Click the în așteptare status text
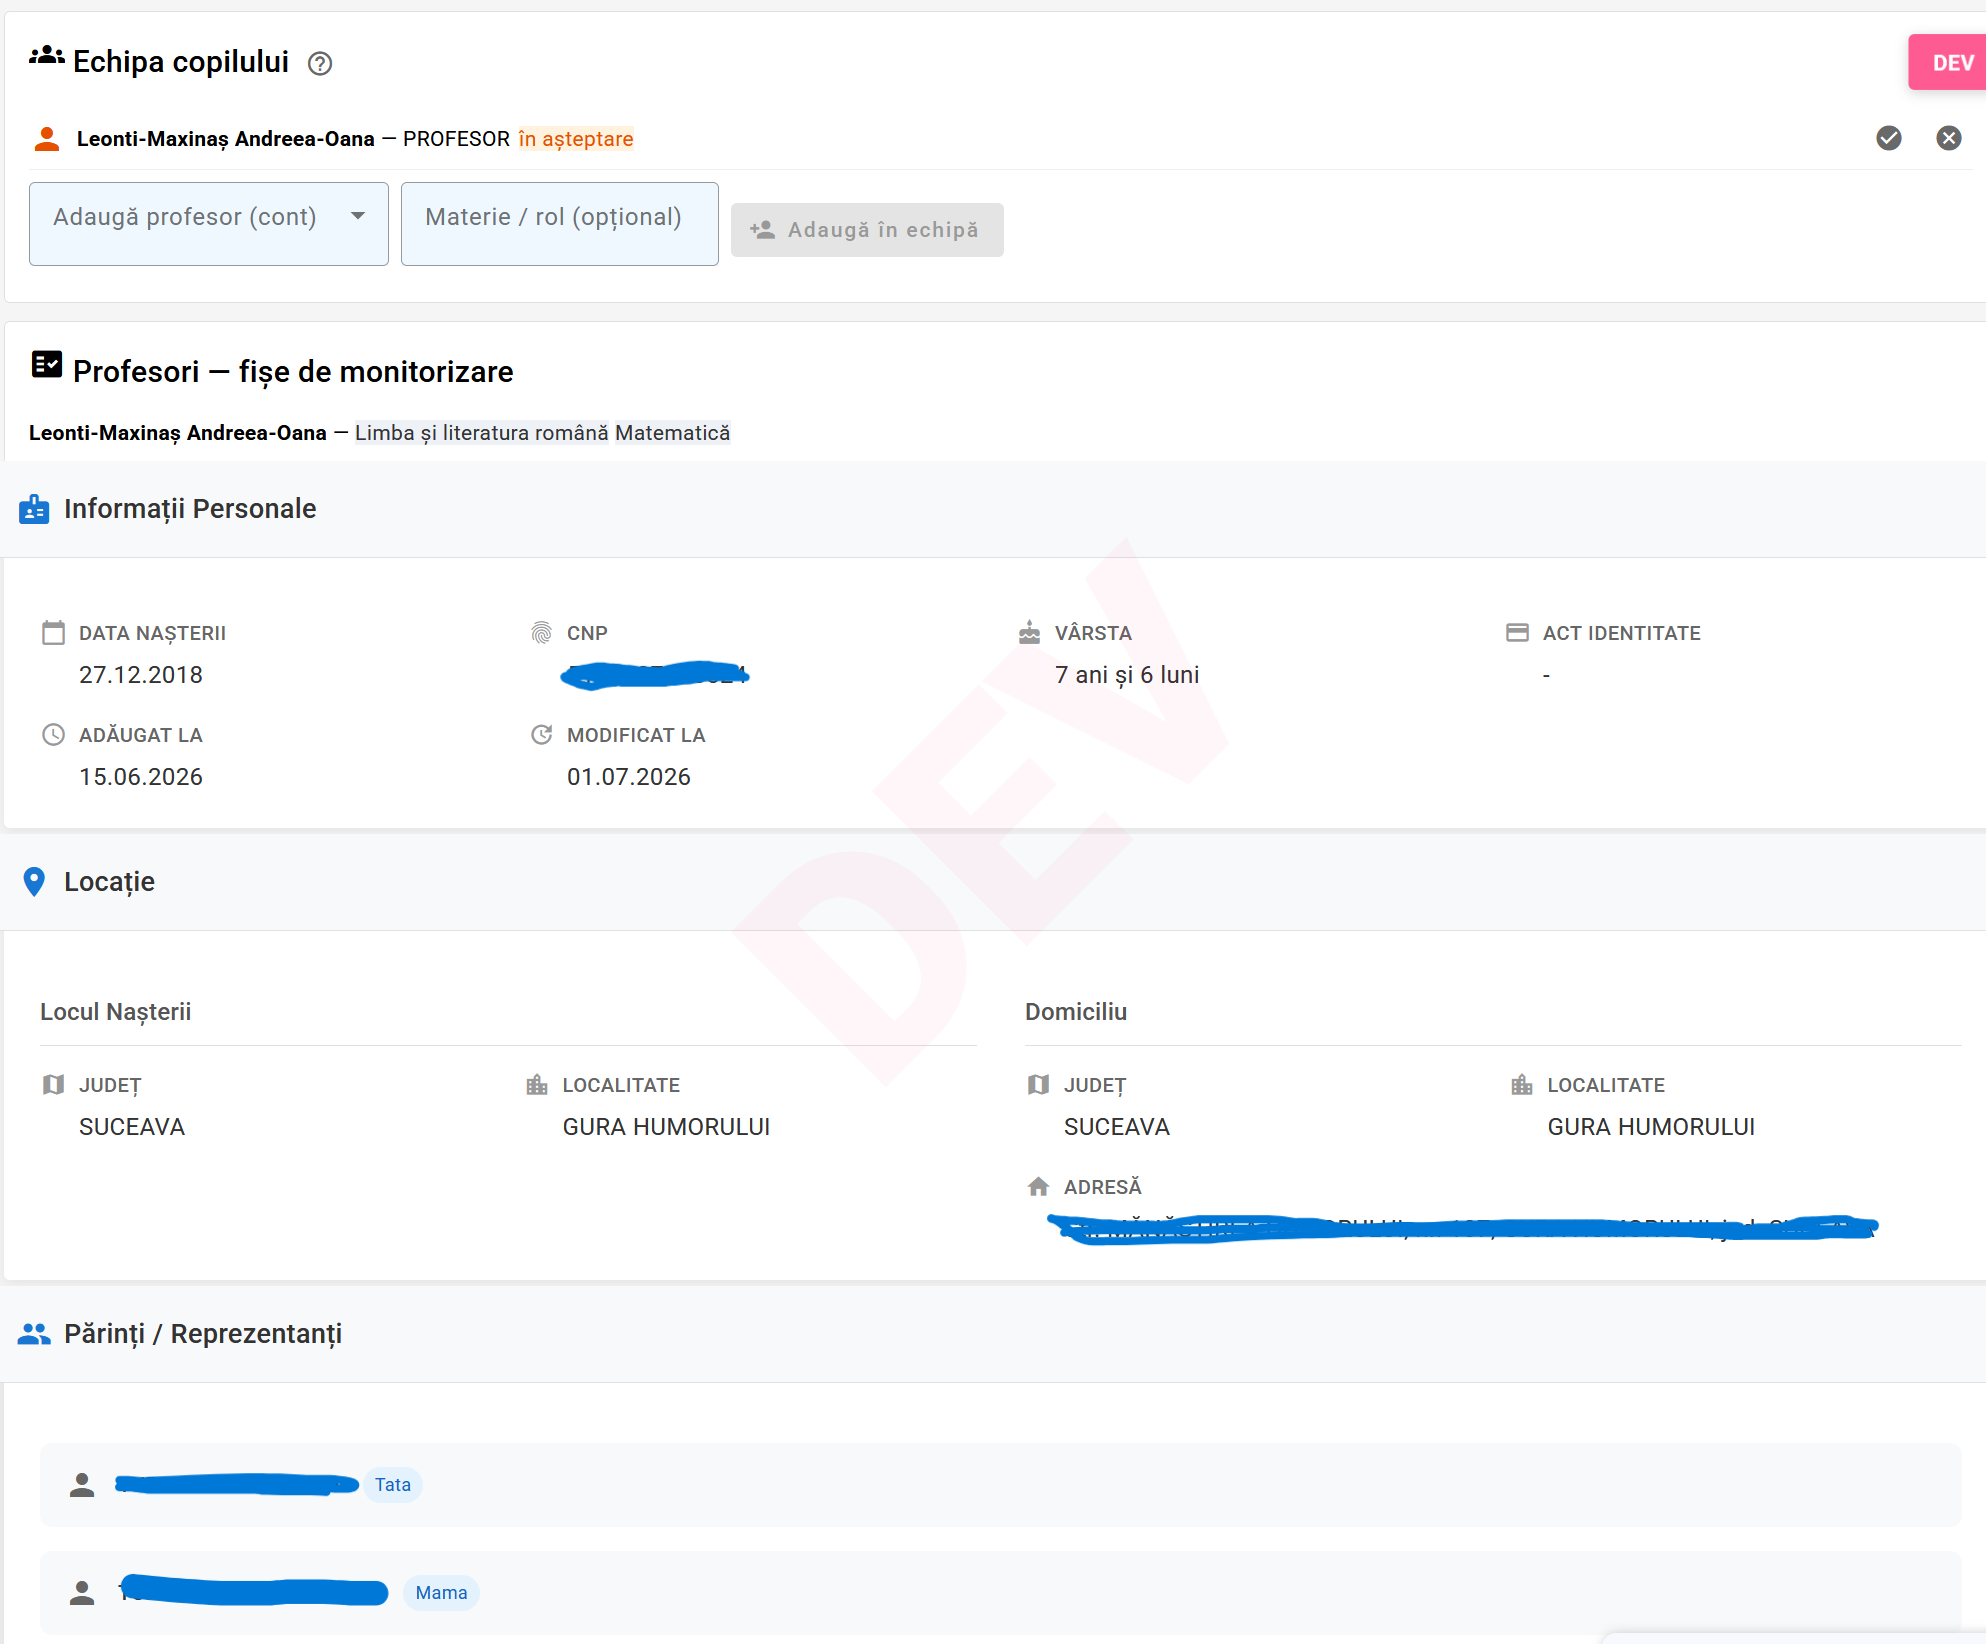This screenshot has width=1986, height=1644. [576, 139]
